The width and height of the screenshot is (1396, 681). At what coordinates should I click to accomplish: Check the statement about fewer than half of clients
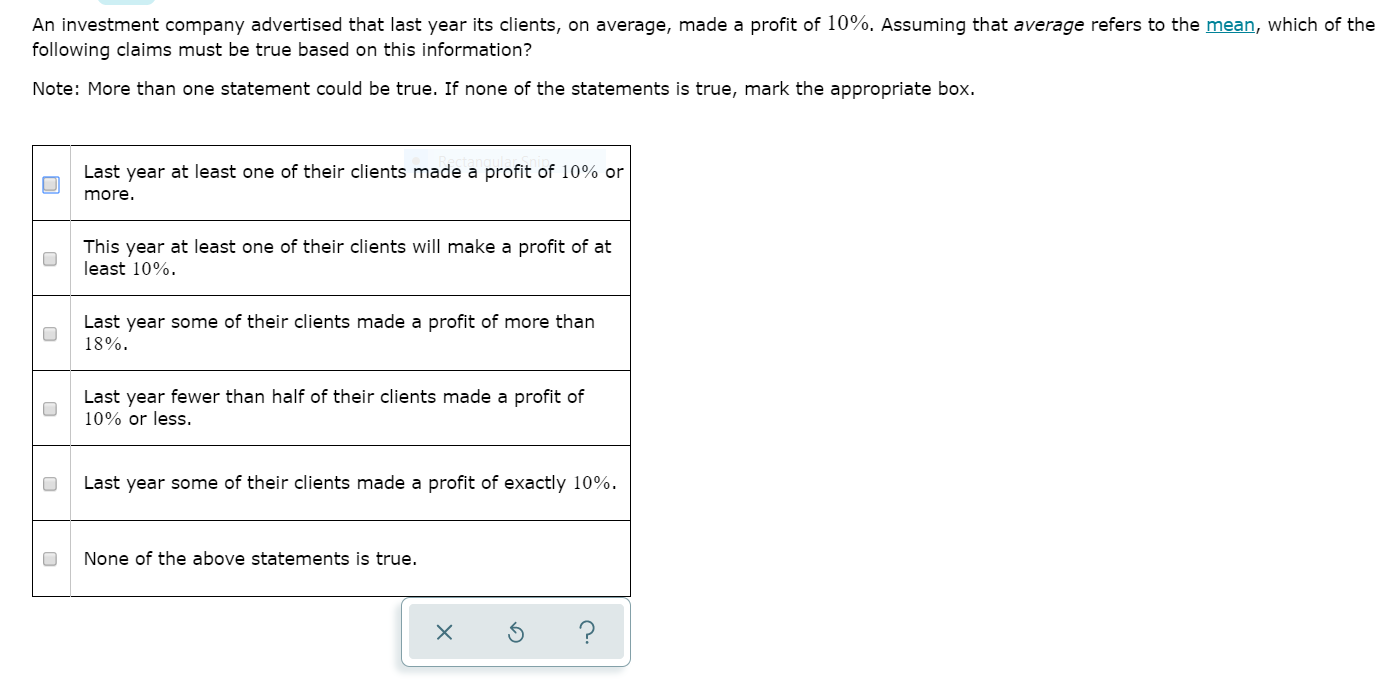point(50,408)
